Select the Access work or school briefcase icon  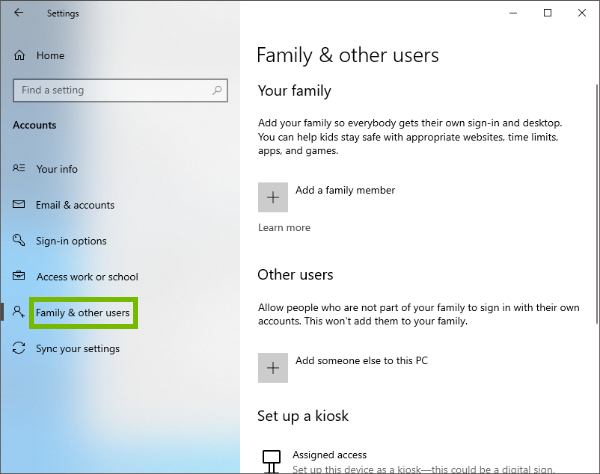pyautogui.click(x=19, y=276)
